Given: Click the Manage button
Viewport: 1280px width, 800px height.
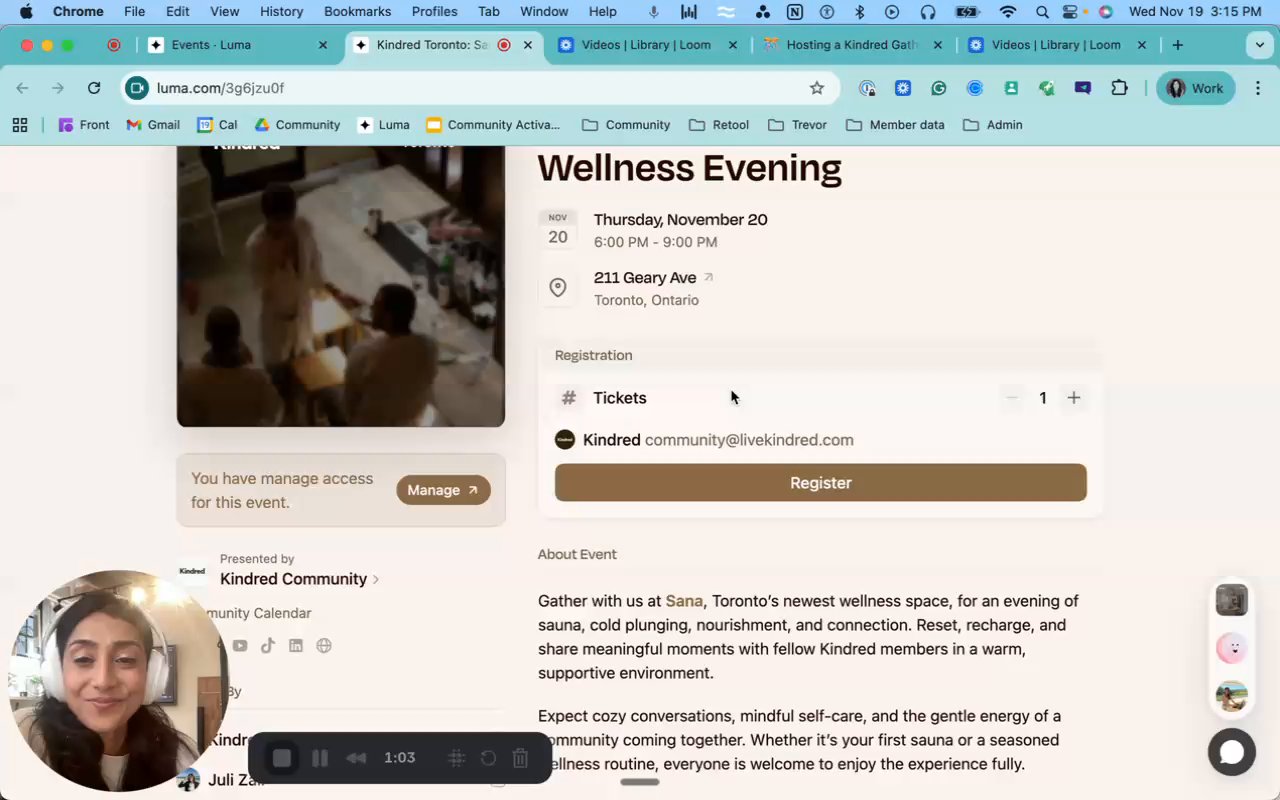Looking at the screenshot, I should tap(443, 490).
